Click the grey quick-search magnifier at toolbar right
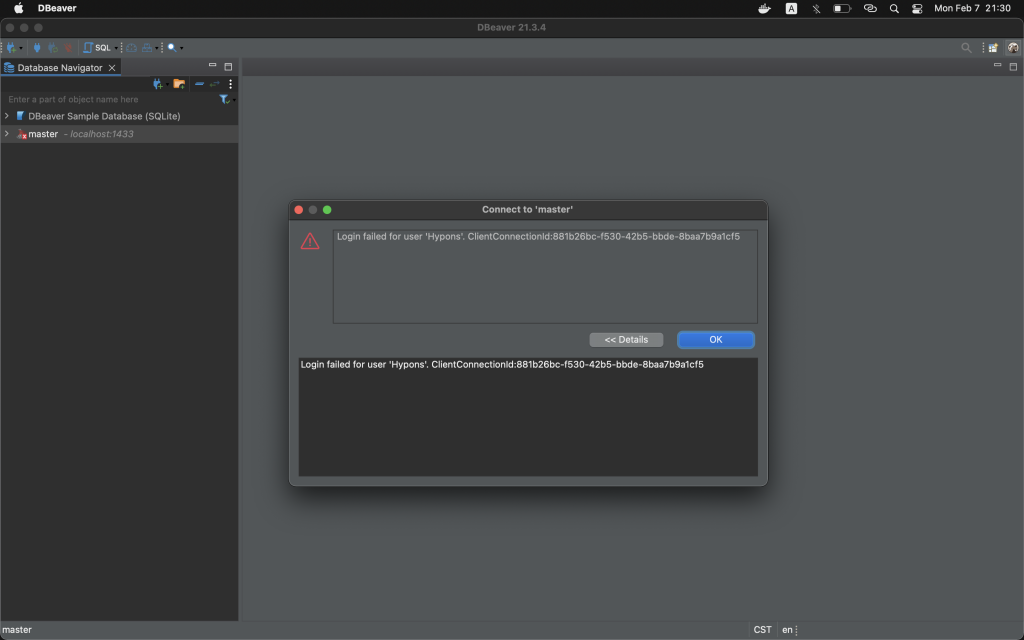Screen dimensions: 1024x640 pyautogui.click(x=966, y=48)
